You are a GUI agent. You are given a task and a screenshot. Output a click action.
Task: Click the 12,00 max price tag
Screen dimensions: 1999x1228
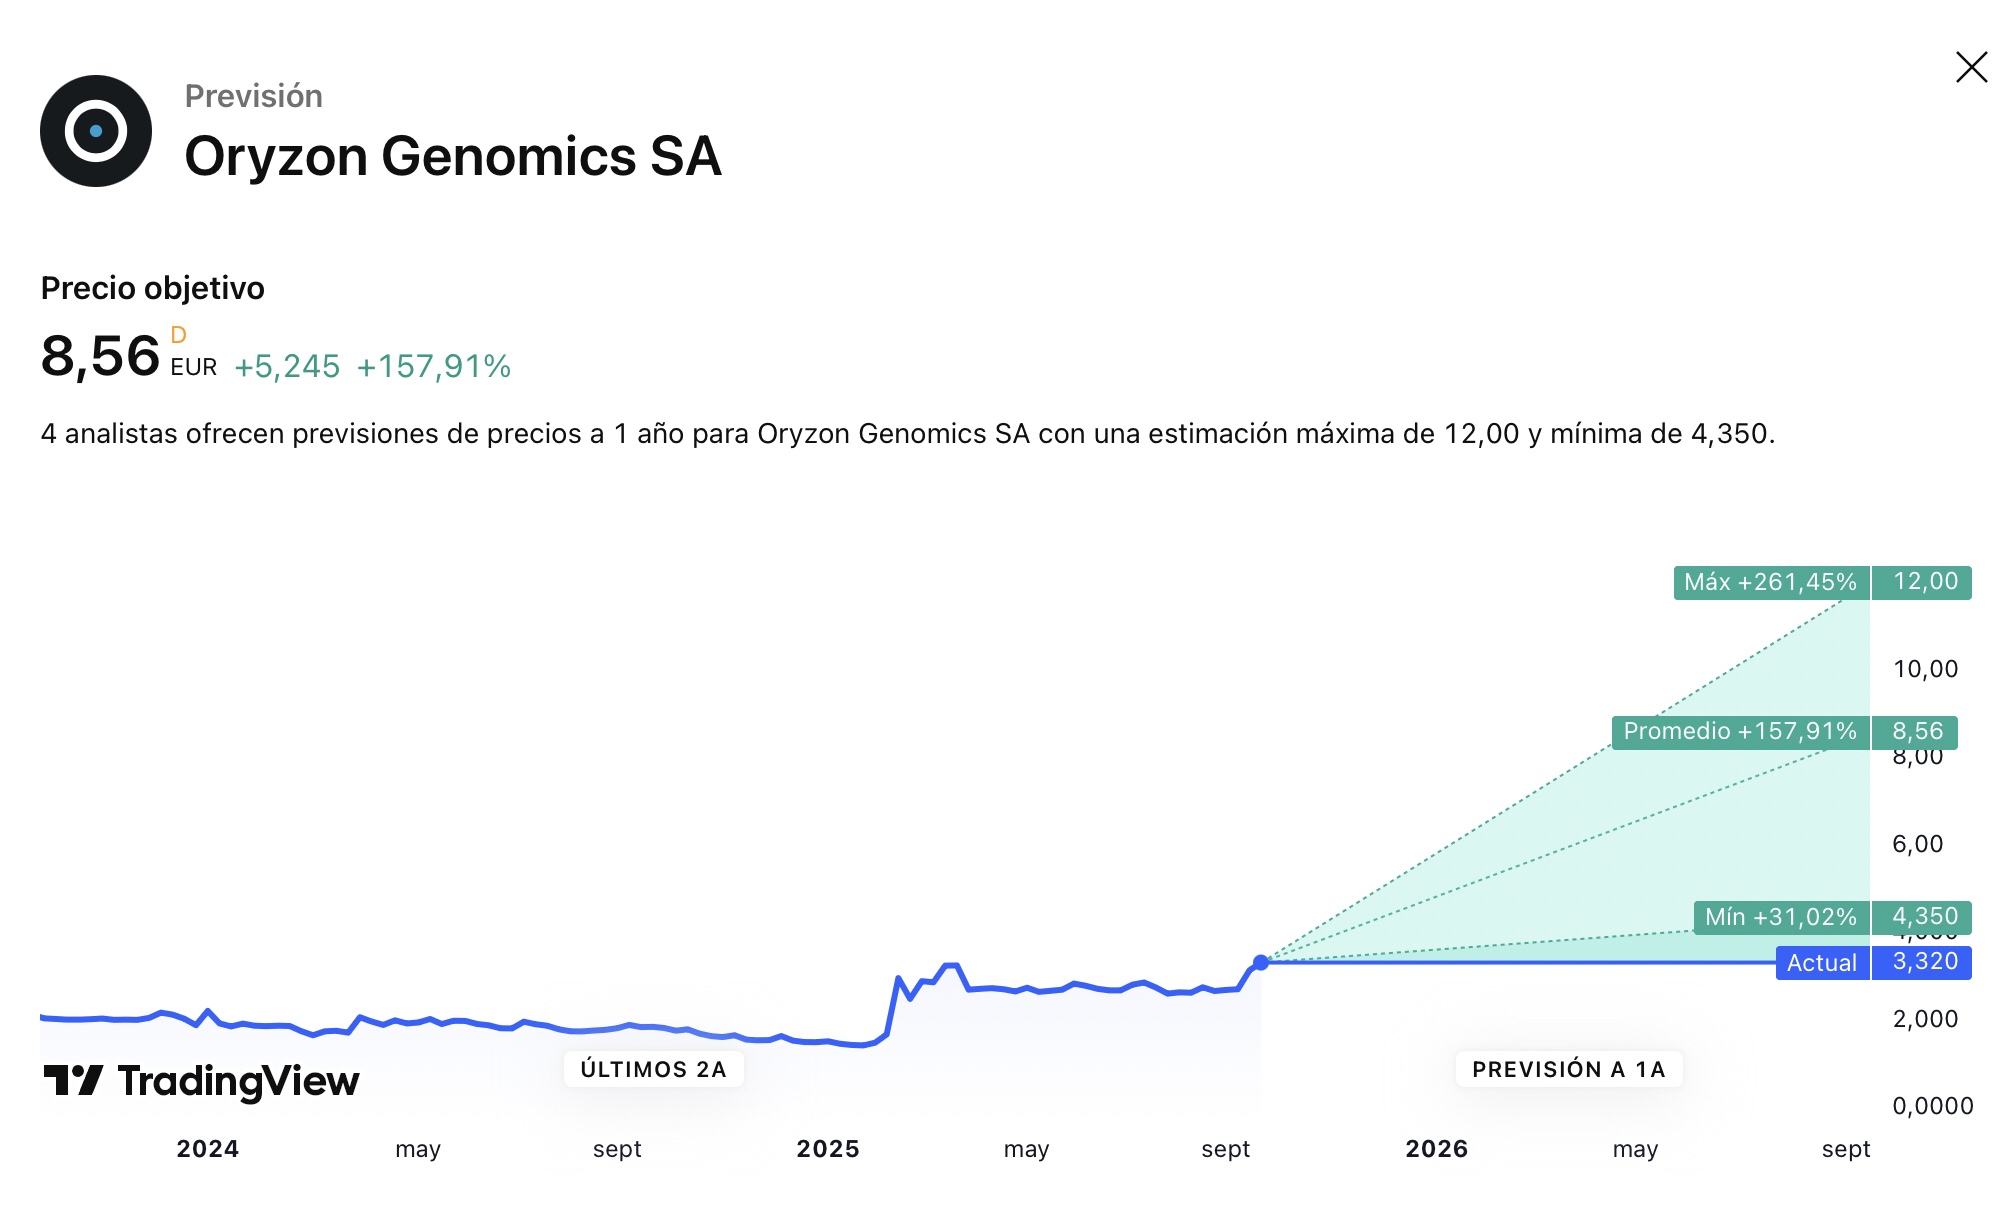(1922, 583)
